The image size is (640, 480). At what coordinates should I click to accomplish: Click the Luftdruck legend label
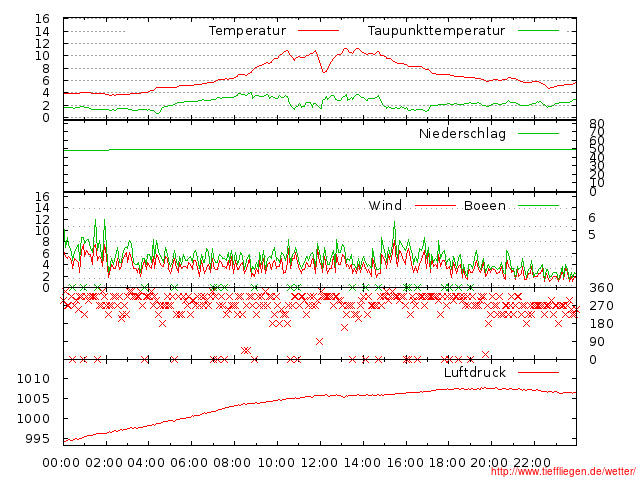[475, 372]
